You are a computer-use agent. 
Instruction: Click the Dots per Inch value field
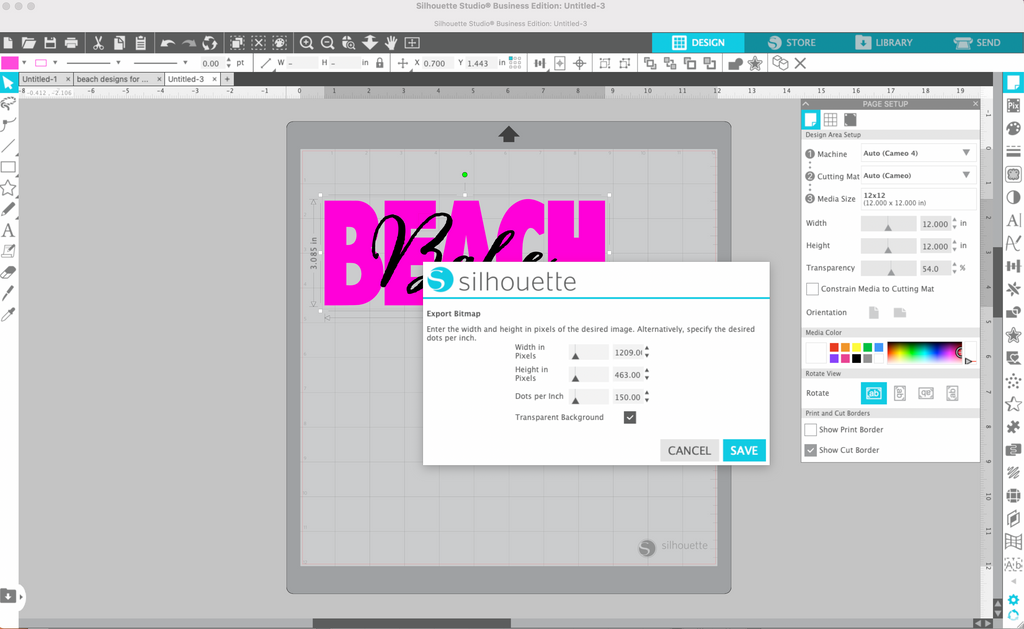pos(628,397)
